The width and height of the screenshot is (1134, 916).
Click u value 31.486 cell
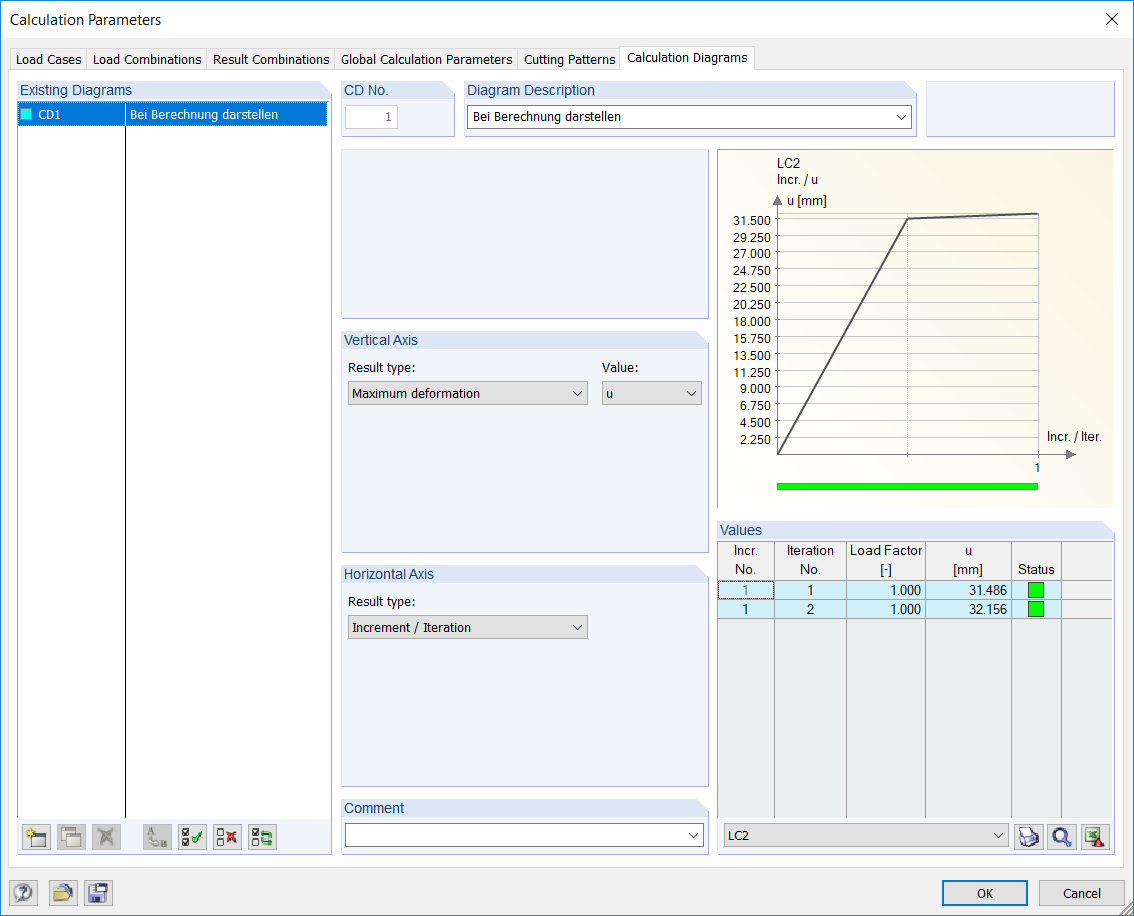pos(968,590)
